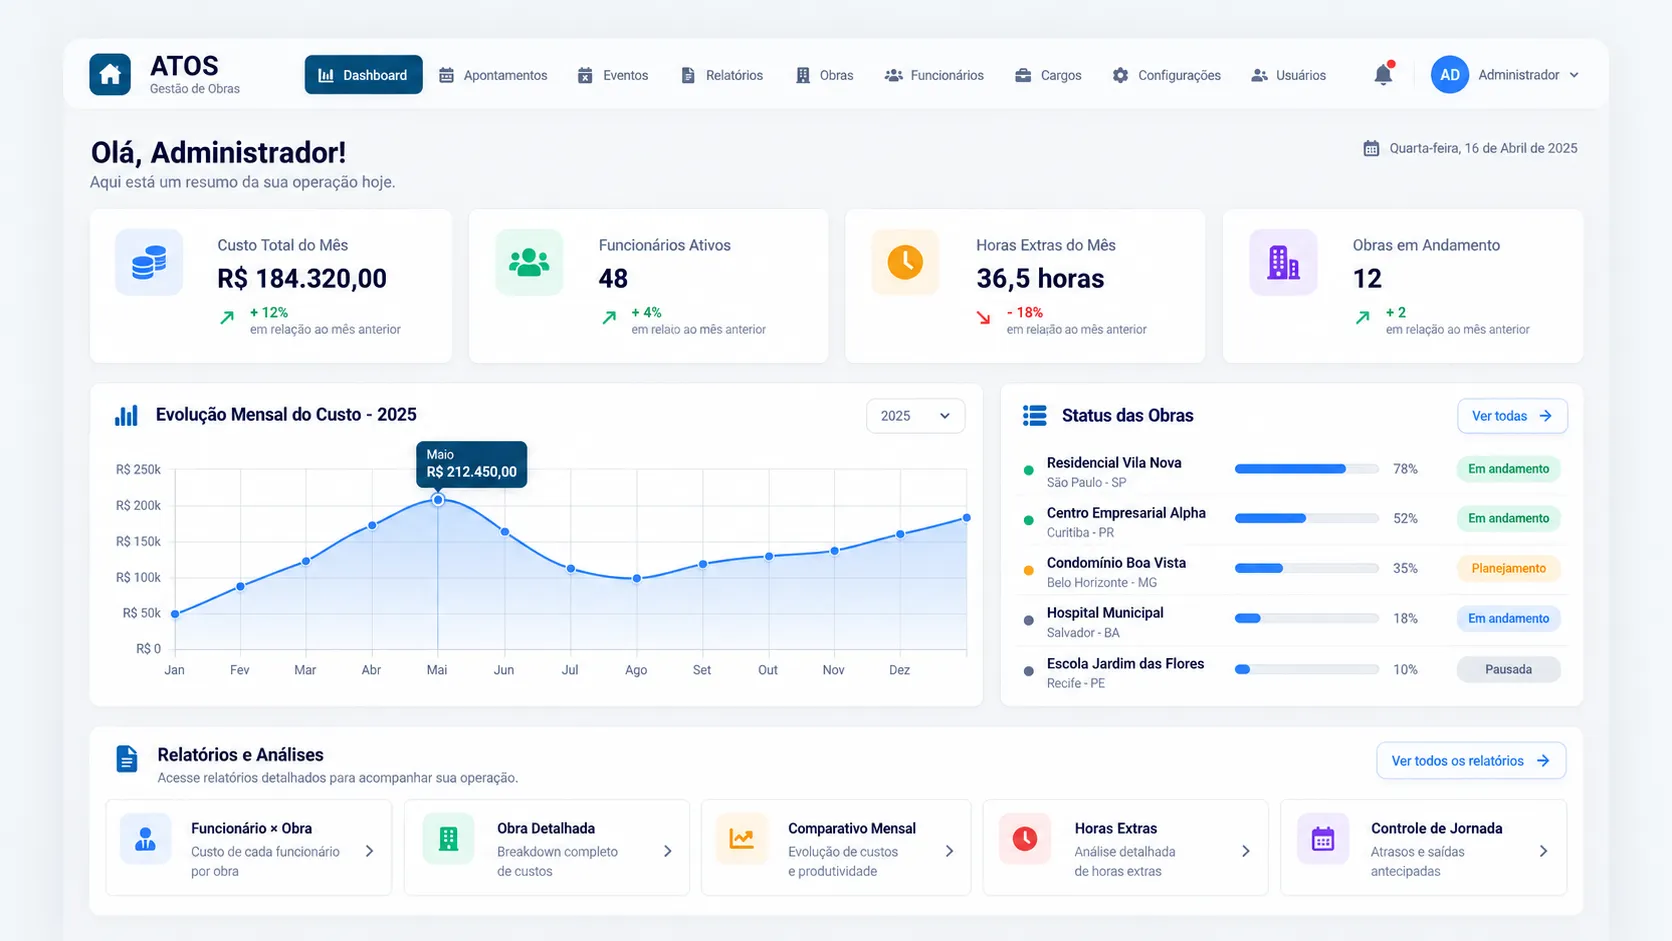The width and height of the screenshot is (1672, 941).
Task: Click the AD user avatar
Action: (x=1450, y=75)
